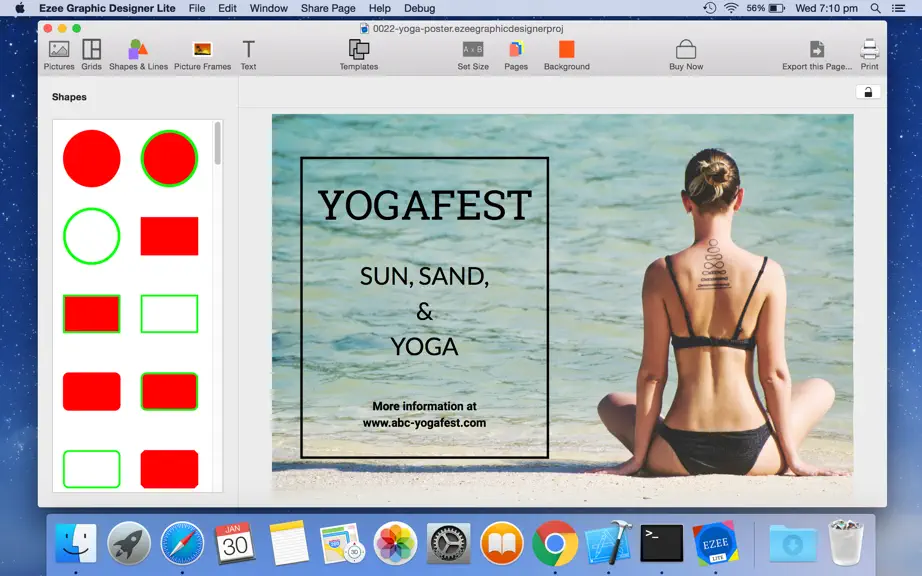922x576 pixels.
Task: Export this Page button in toolbar
Action: tap(817, 55)
